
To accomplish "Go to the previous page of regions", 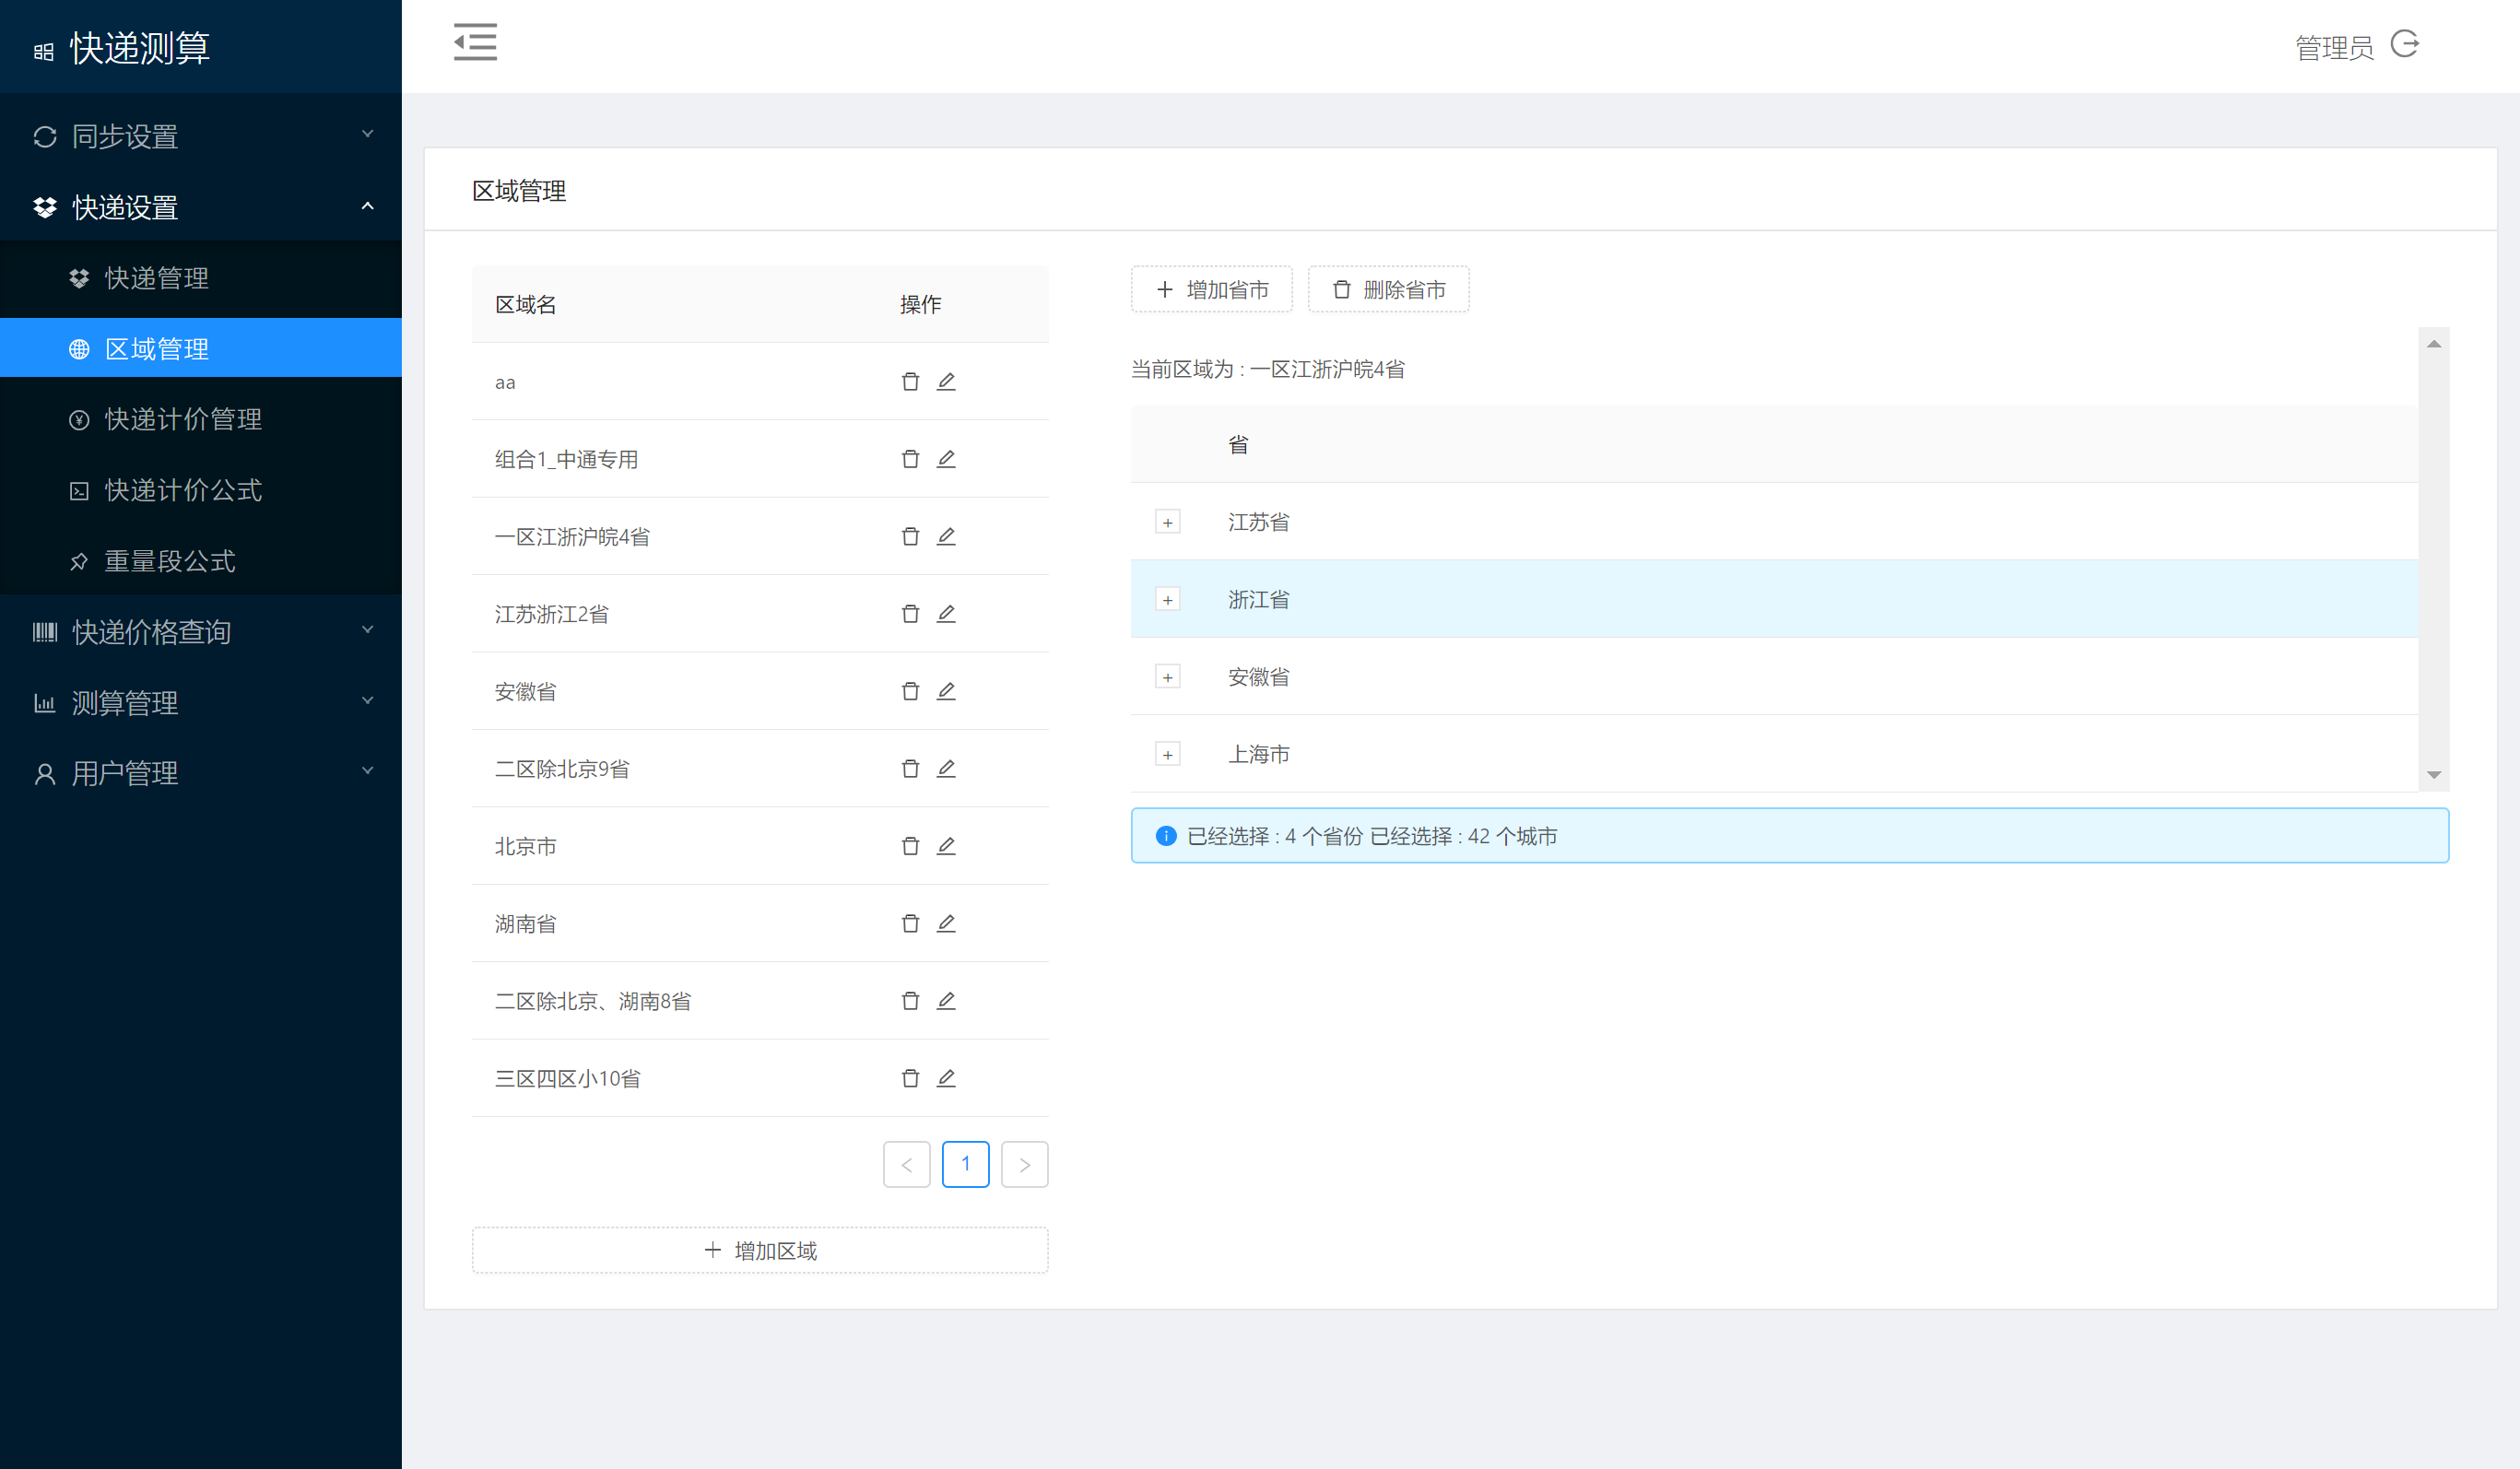I will coord(907,1164).
